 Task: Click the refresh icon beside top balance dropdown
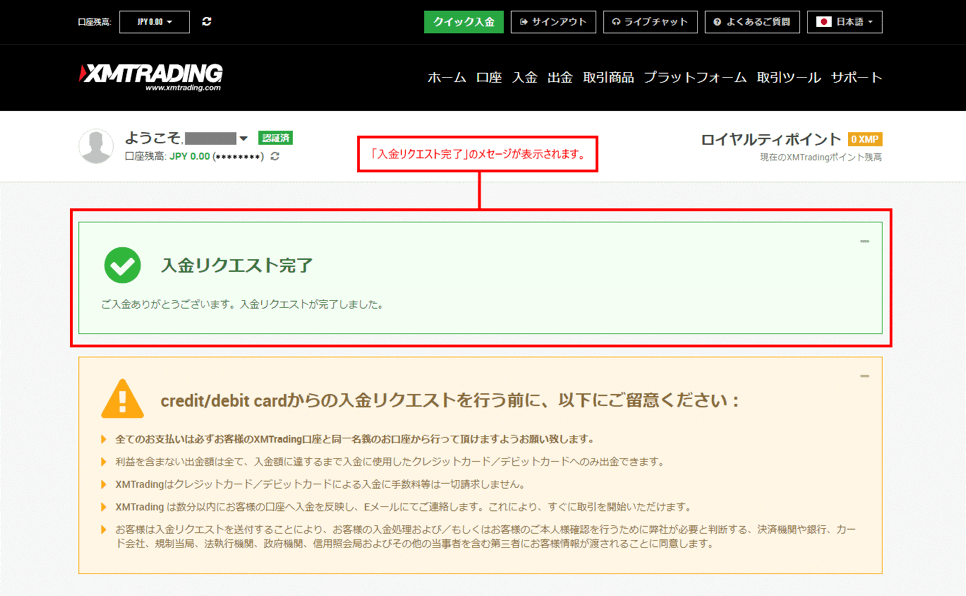point(206,21)
